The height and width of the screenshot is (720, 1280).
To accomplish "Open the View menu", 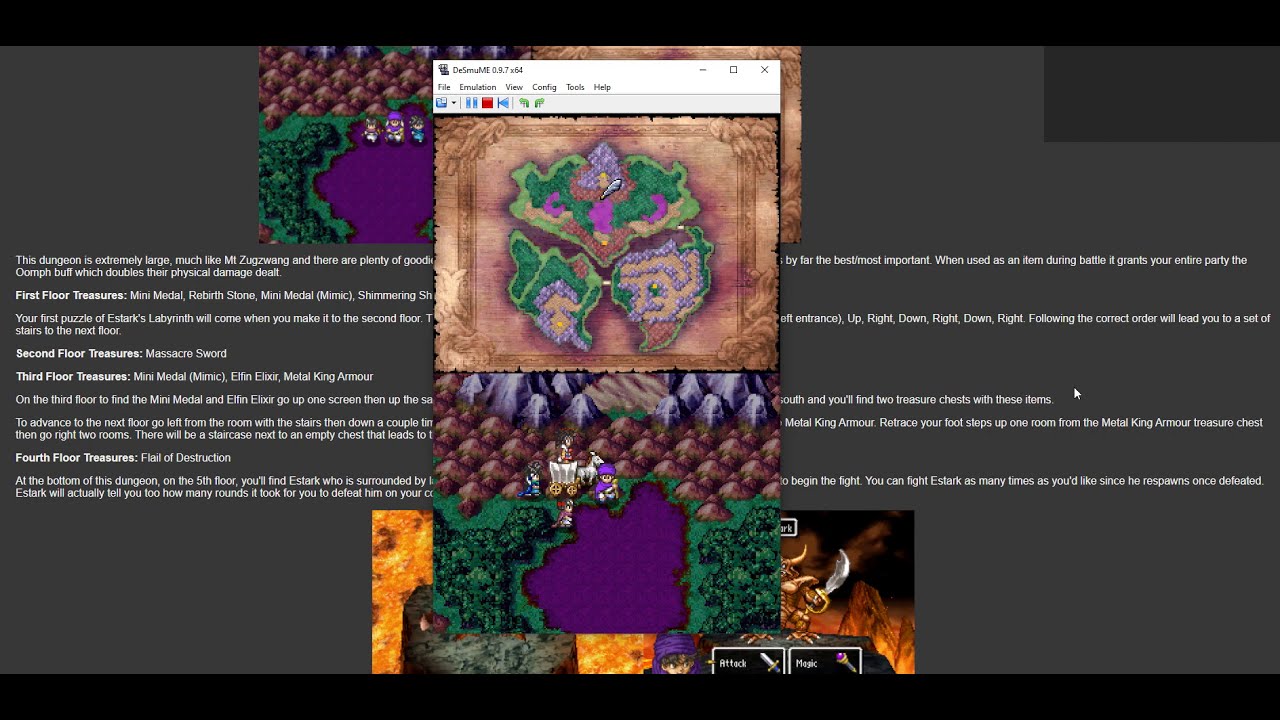I will (x=514, y=87).
